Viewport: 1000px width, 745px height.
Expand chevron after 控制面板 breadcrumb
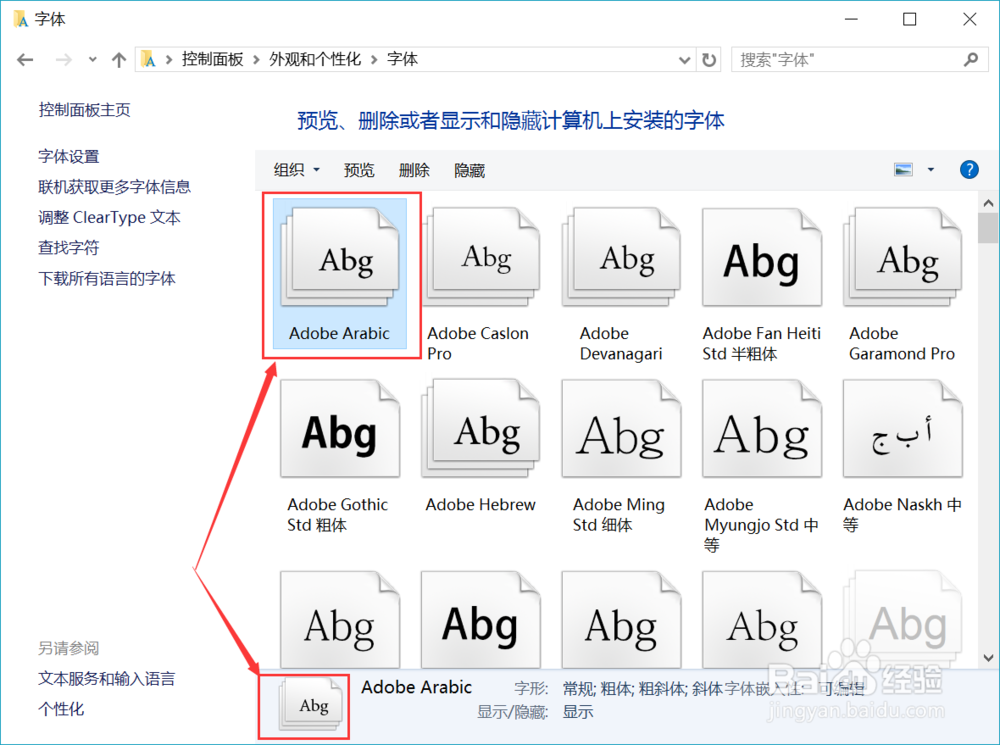point(256,60)
